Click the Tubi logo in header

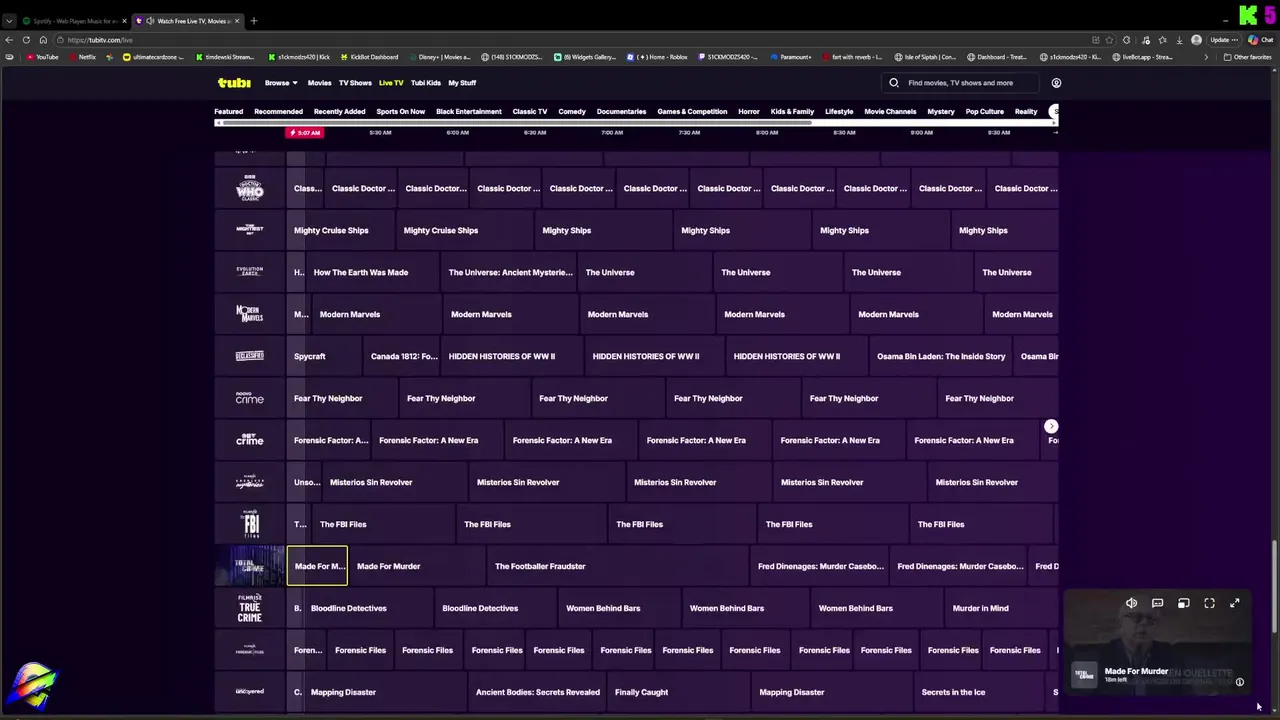(234, 83)
